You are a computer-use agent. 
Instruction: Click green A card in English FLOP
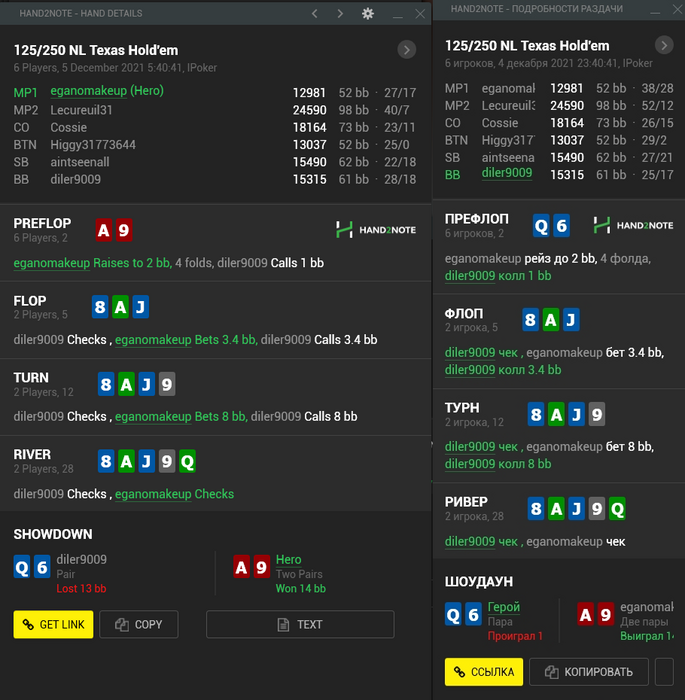pyautogui.click(x=121, y=307)
